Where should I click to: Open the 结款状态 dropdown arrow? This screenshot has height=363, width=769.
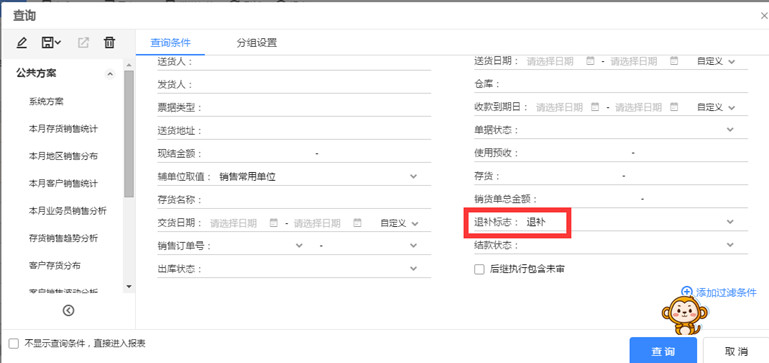(730, 244)
